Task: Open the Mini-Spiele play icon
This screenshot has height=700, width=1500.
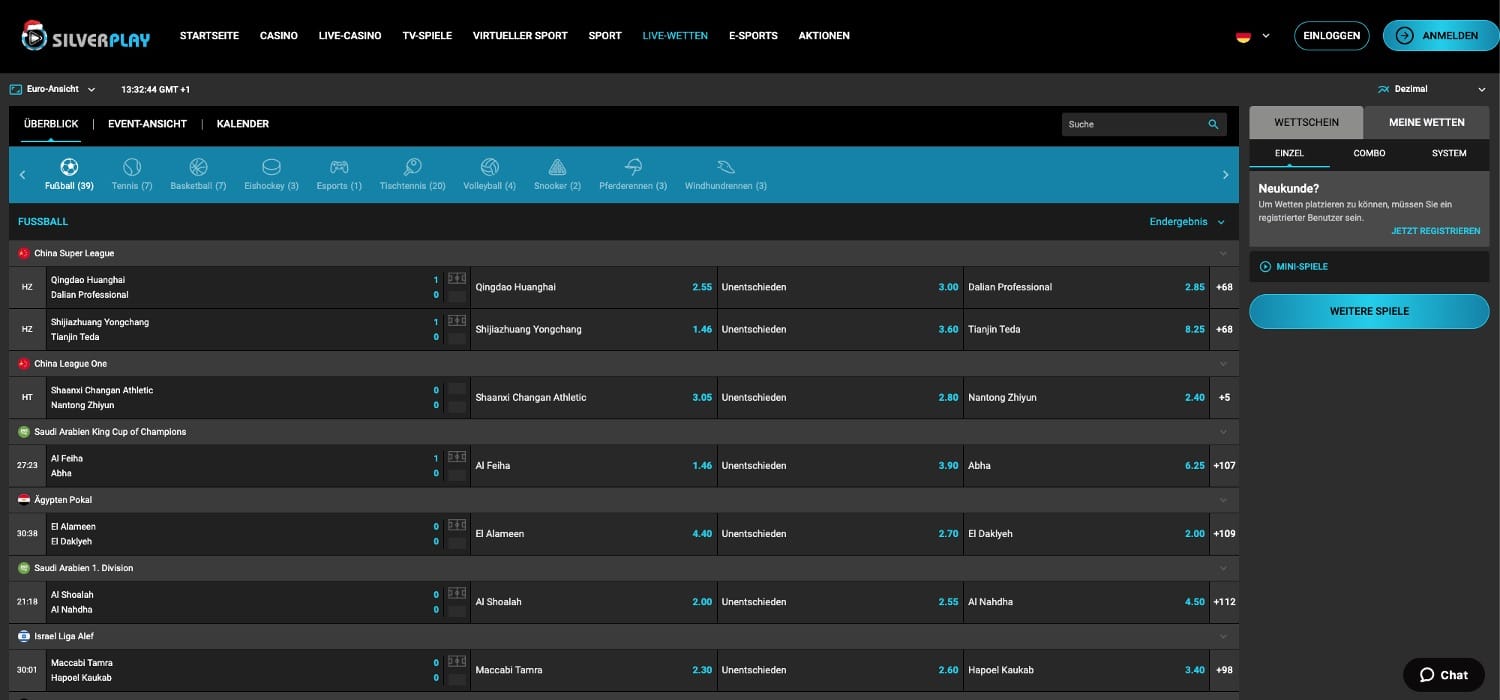Action: coord(1265,267)
